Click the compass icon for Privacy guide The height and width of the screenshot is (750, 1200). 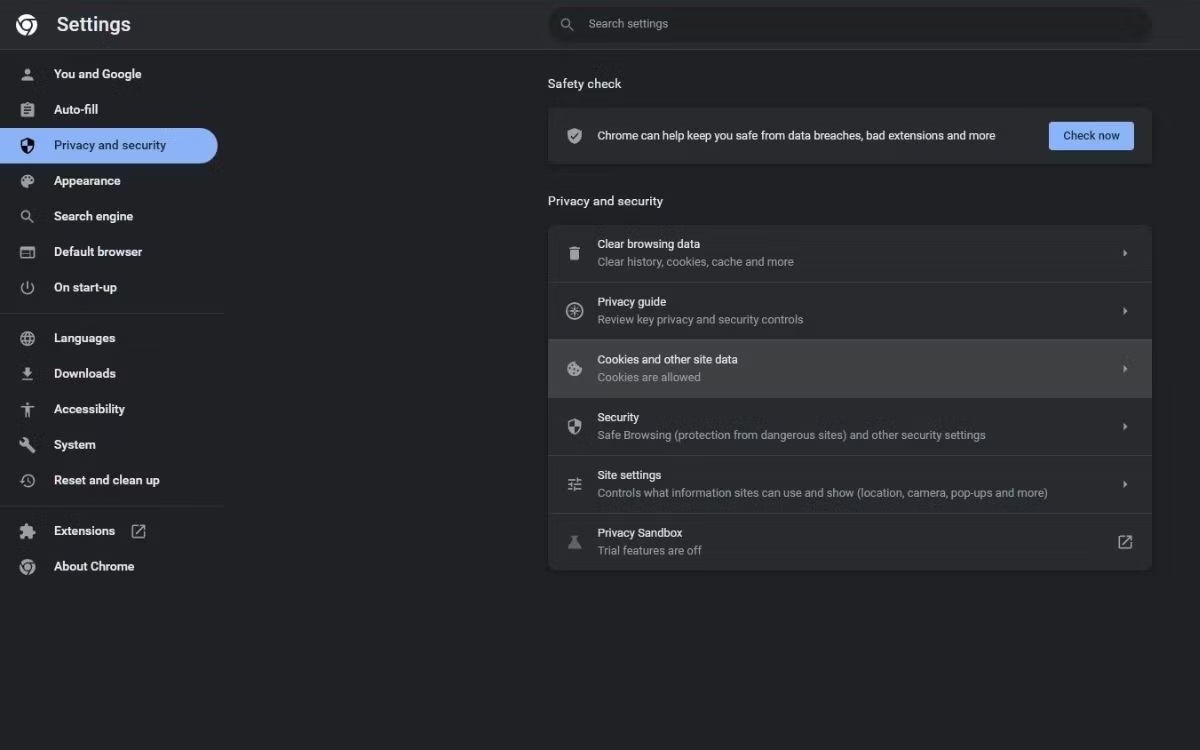(x=574, y=311)
